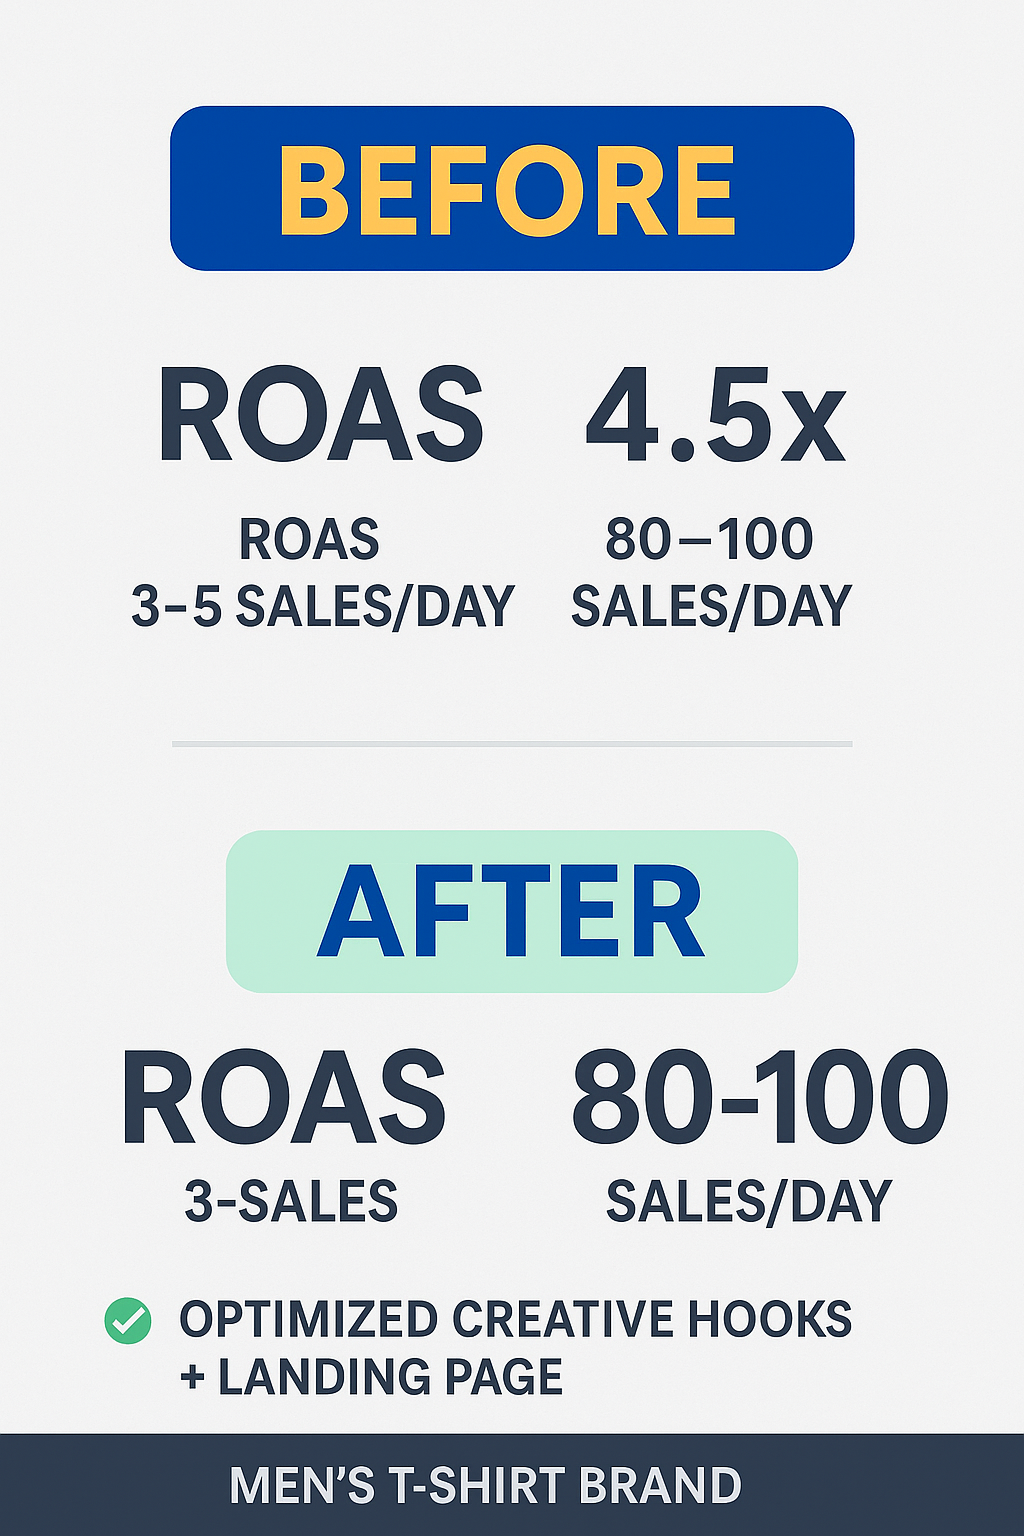The height and width of the screenshot is (1536, 1024).
Task: Click the 3-5 SALES/DAY label
Action: click(323, 607)
